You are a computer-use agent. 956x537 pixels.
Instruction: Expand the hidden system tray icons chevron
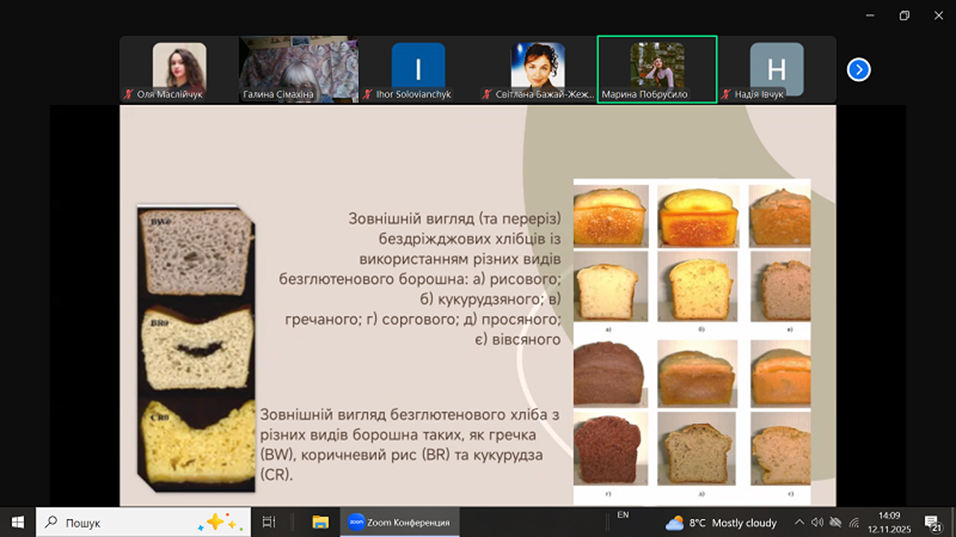799,522
